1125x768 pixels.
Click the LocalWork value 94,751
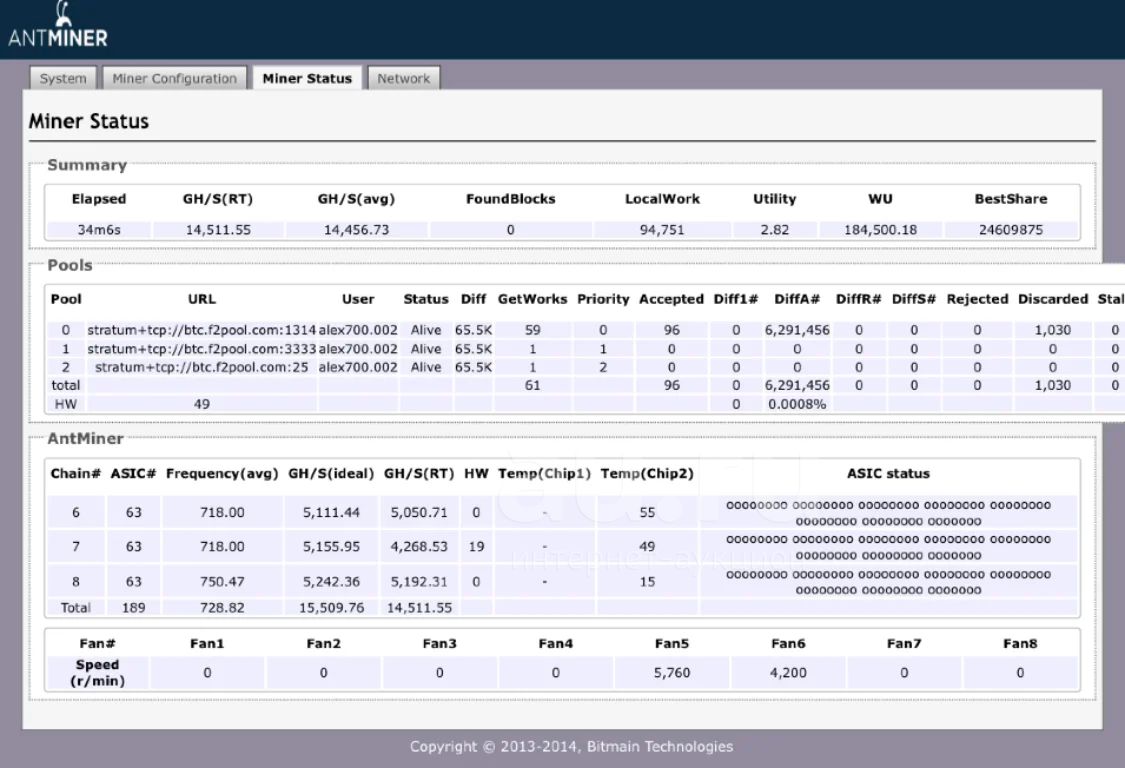[662, 230]
